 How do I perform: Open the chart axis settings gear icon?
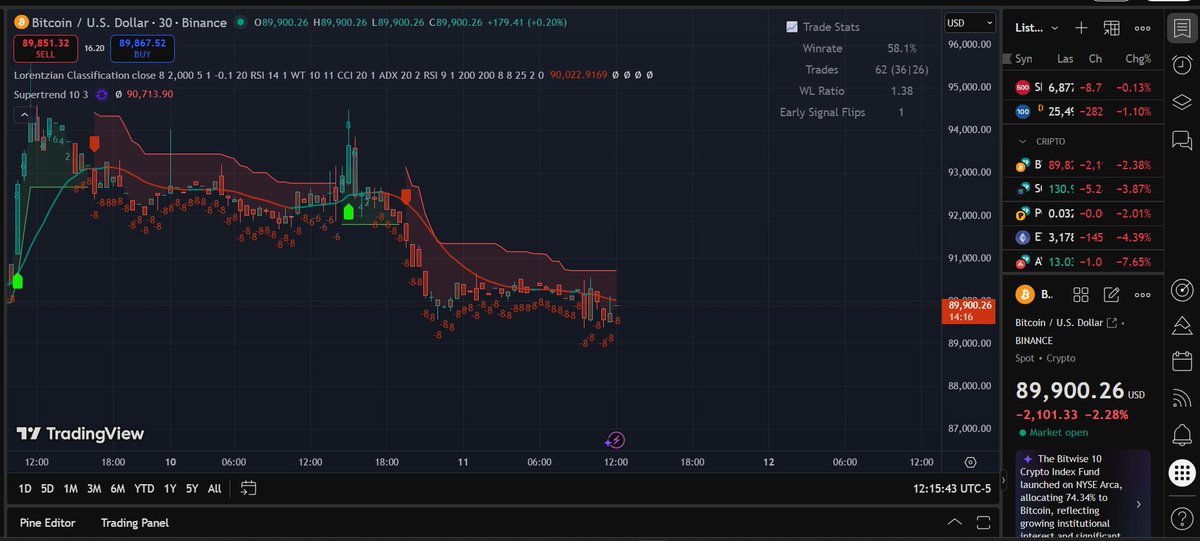pyautogui.click(x=970, y=461)
